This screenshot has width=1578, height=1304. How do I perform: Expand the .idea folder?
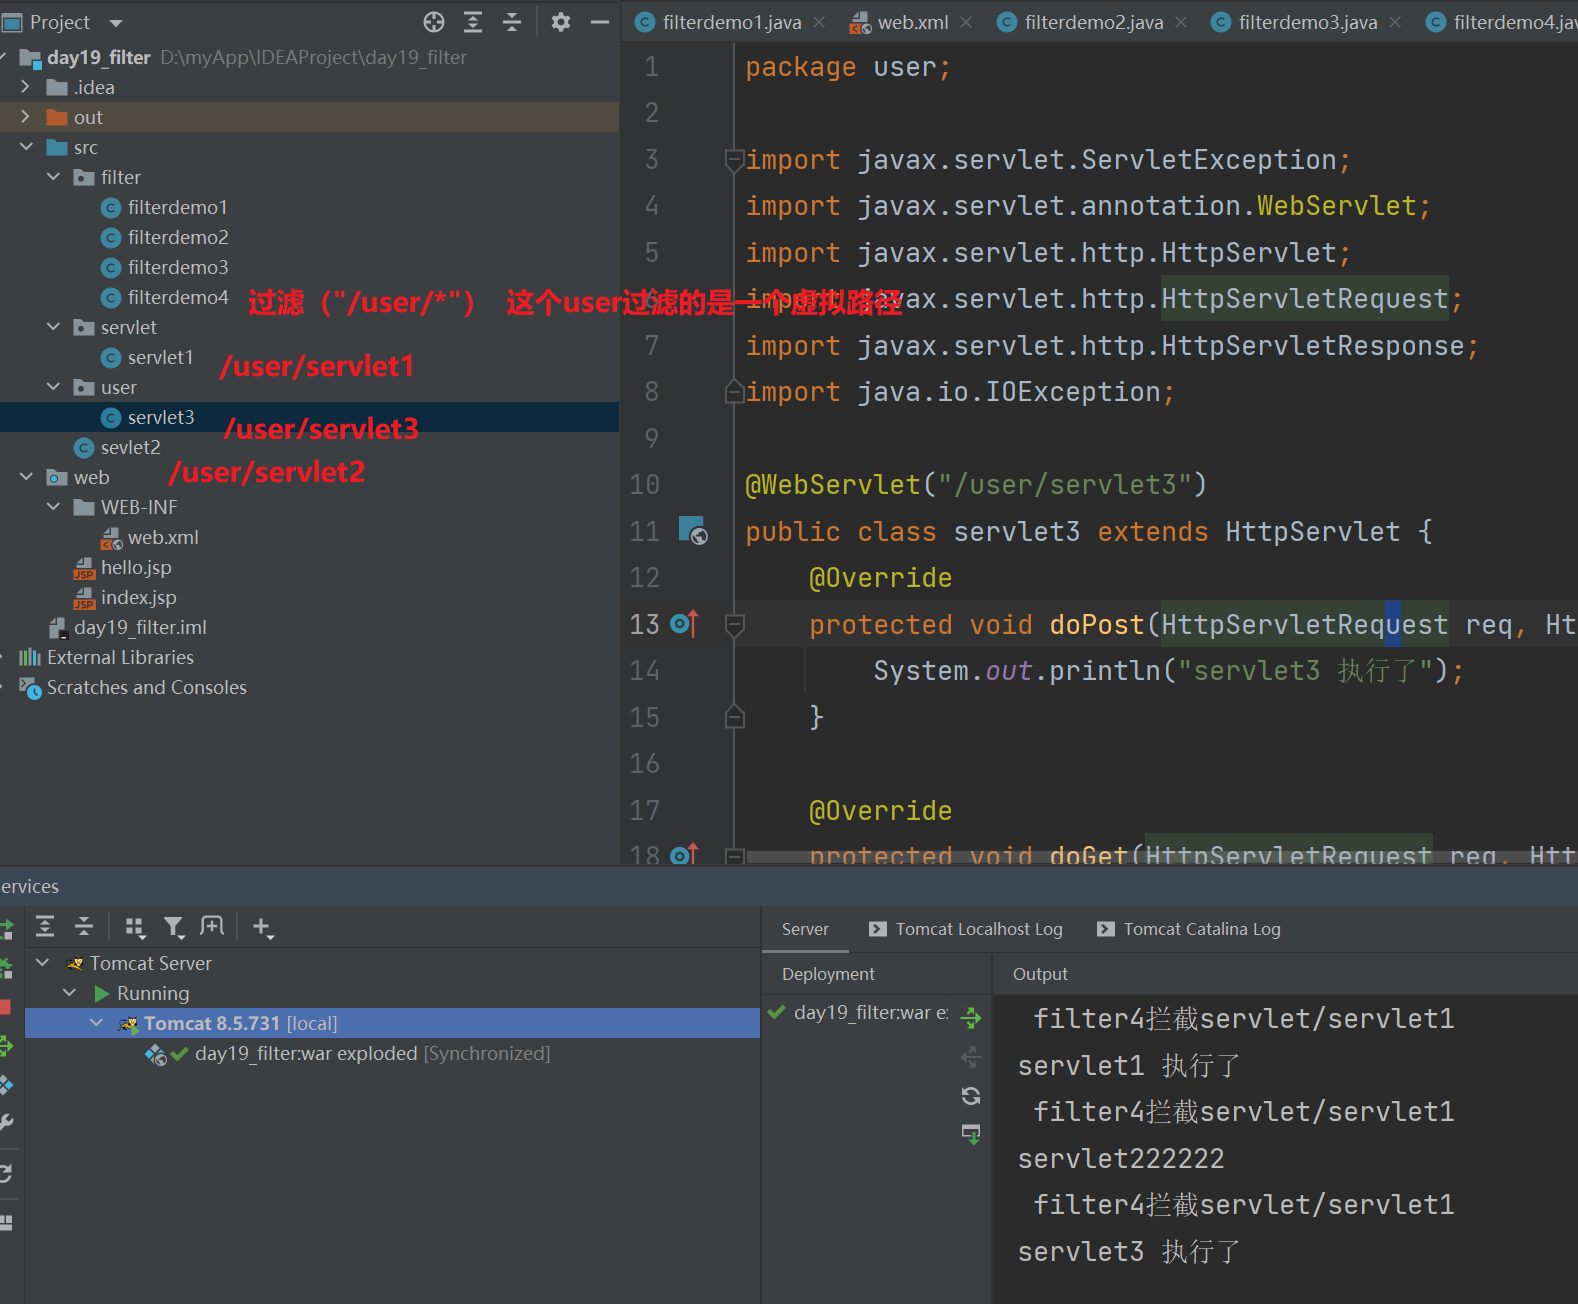(x=26, y=87)
